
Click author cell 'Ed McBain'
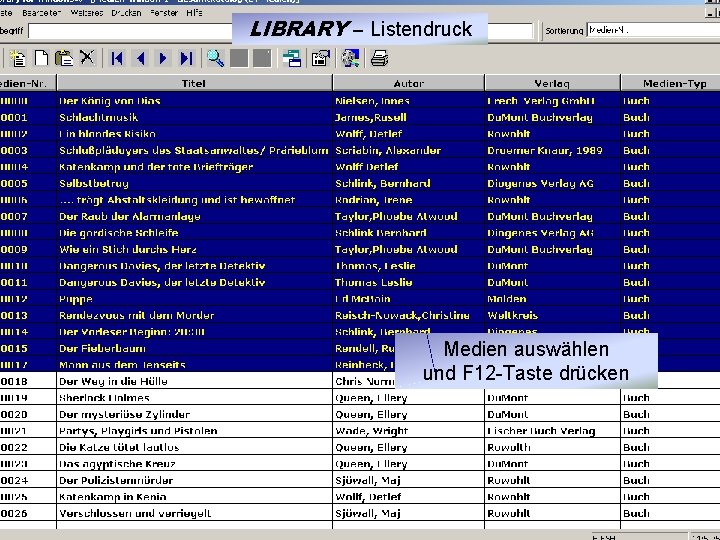(x=362, y=299)
